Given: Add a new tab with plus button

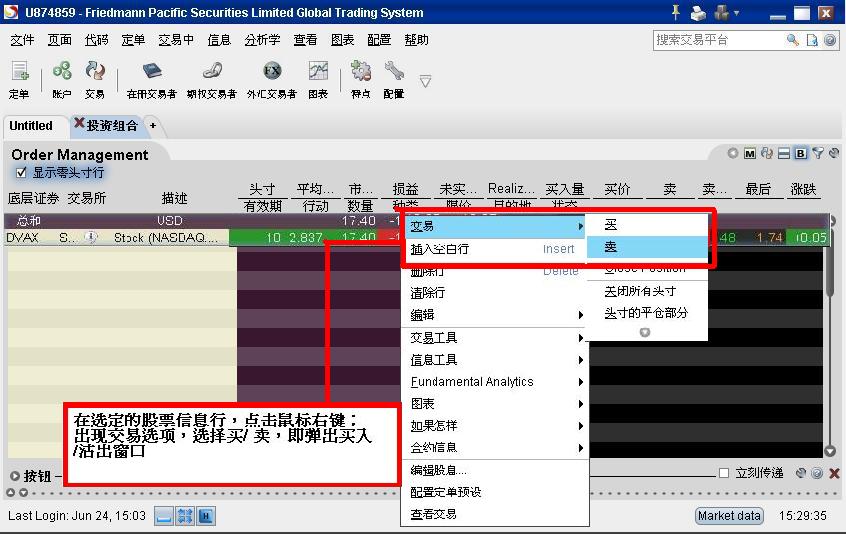Looking at the screenshot, I should [153, 126].
